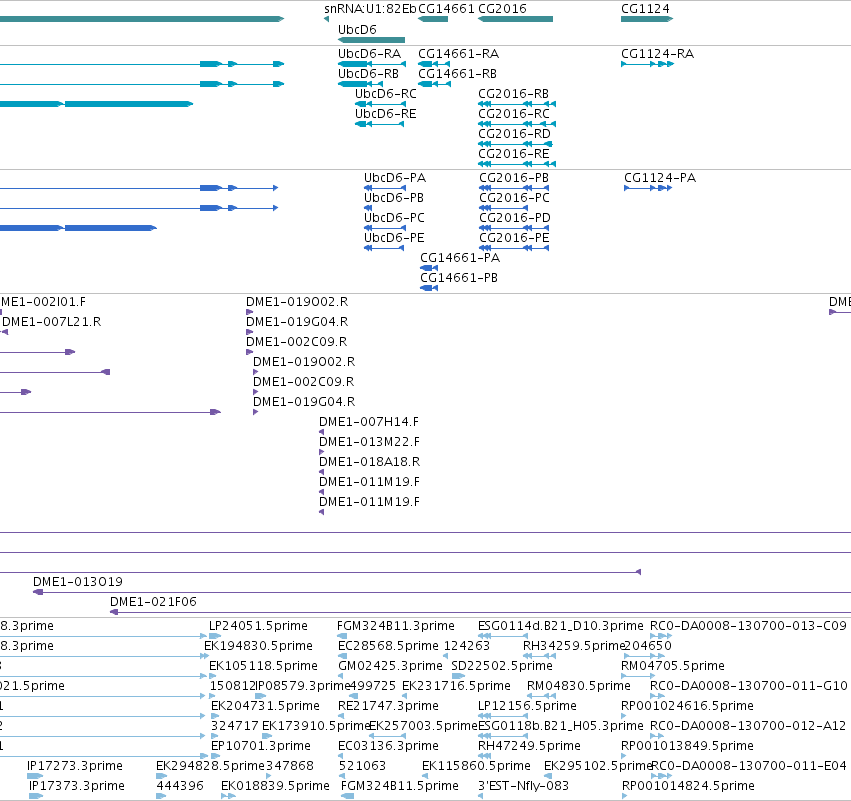Screen dimensions: 851x801
Task: Select EST IP17273.3prime
Action: pyautogui.click(x=35, y=777)
